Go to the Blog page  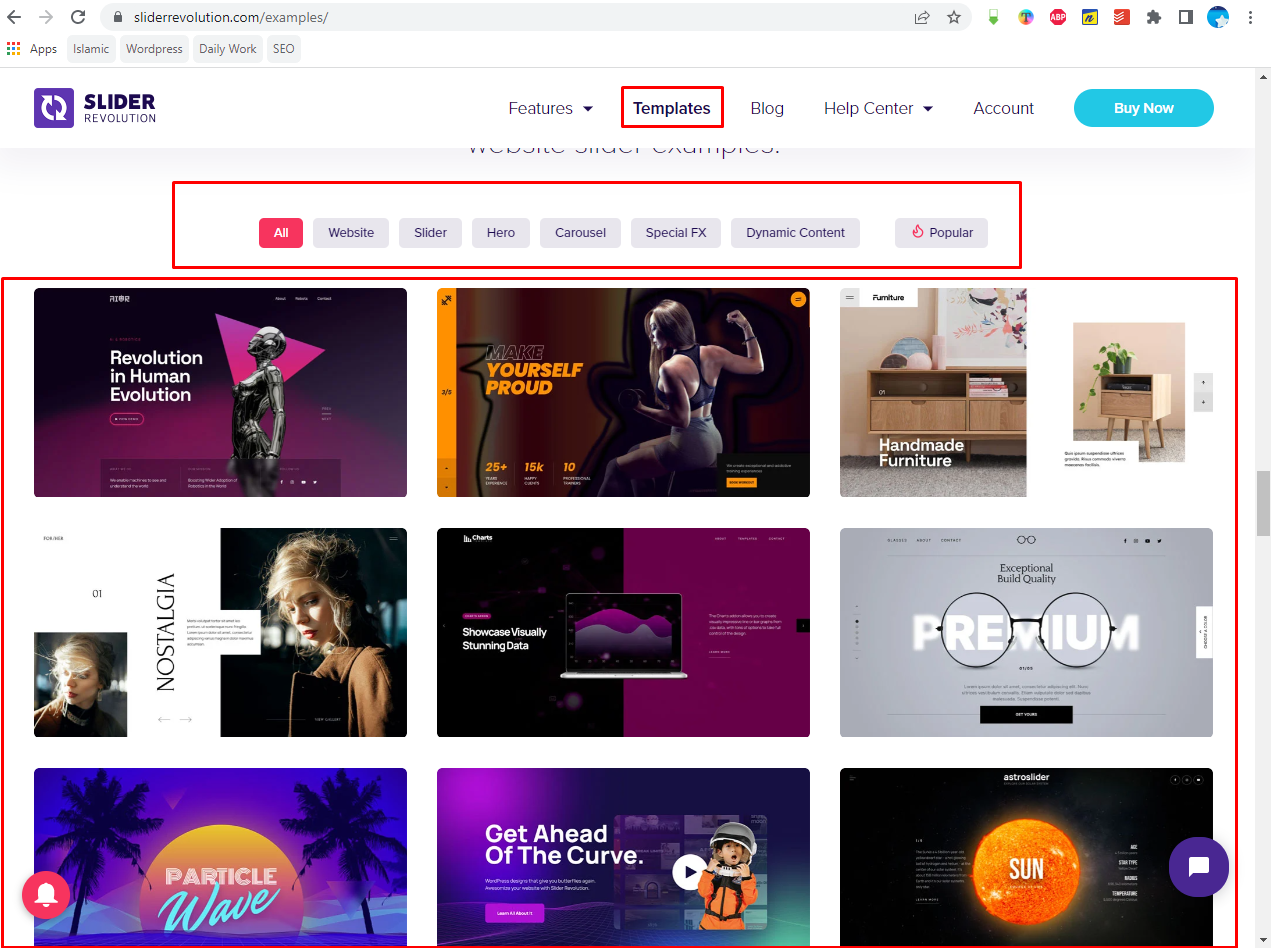(x=767, y=108)
